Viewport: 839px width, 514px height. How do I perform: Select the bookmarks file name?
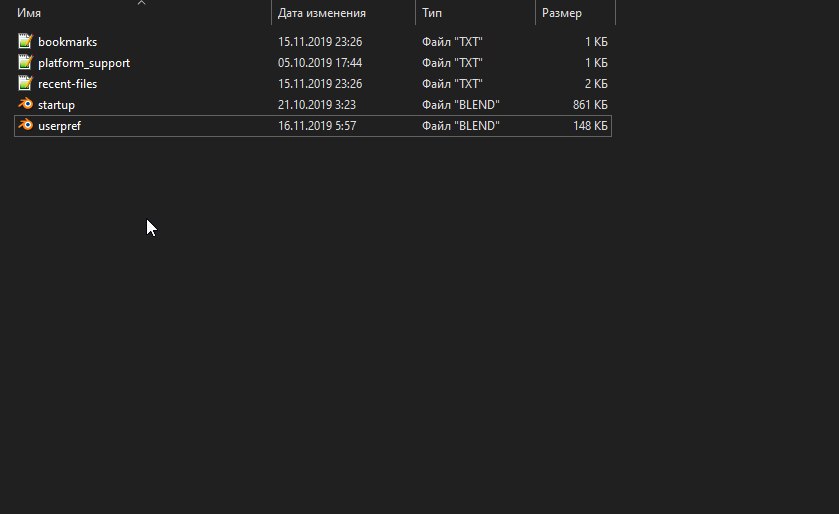[x=67, y=42]
